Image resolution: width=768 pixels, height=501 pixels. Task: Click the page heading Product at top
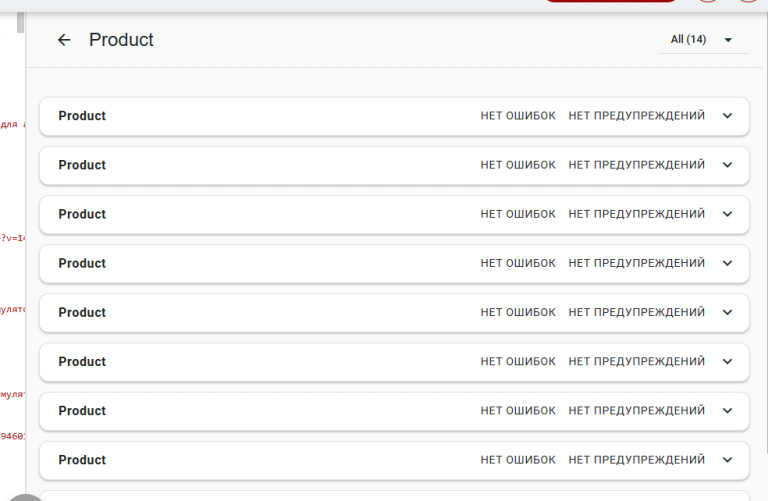pyautogui.click(x=121, y=40)
